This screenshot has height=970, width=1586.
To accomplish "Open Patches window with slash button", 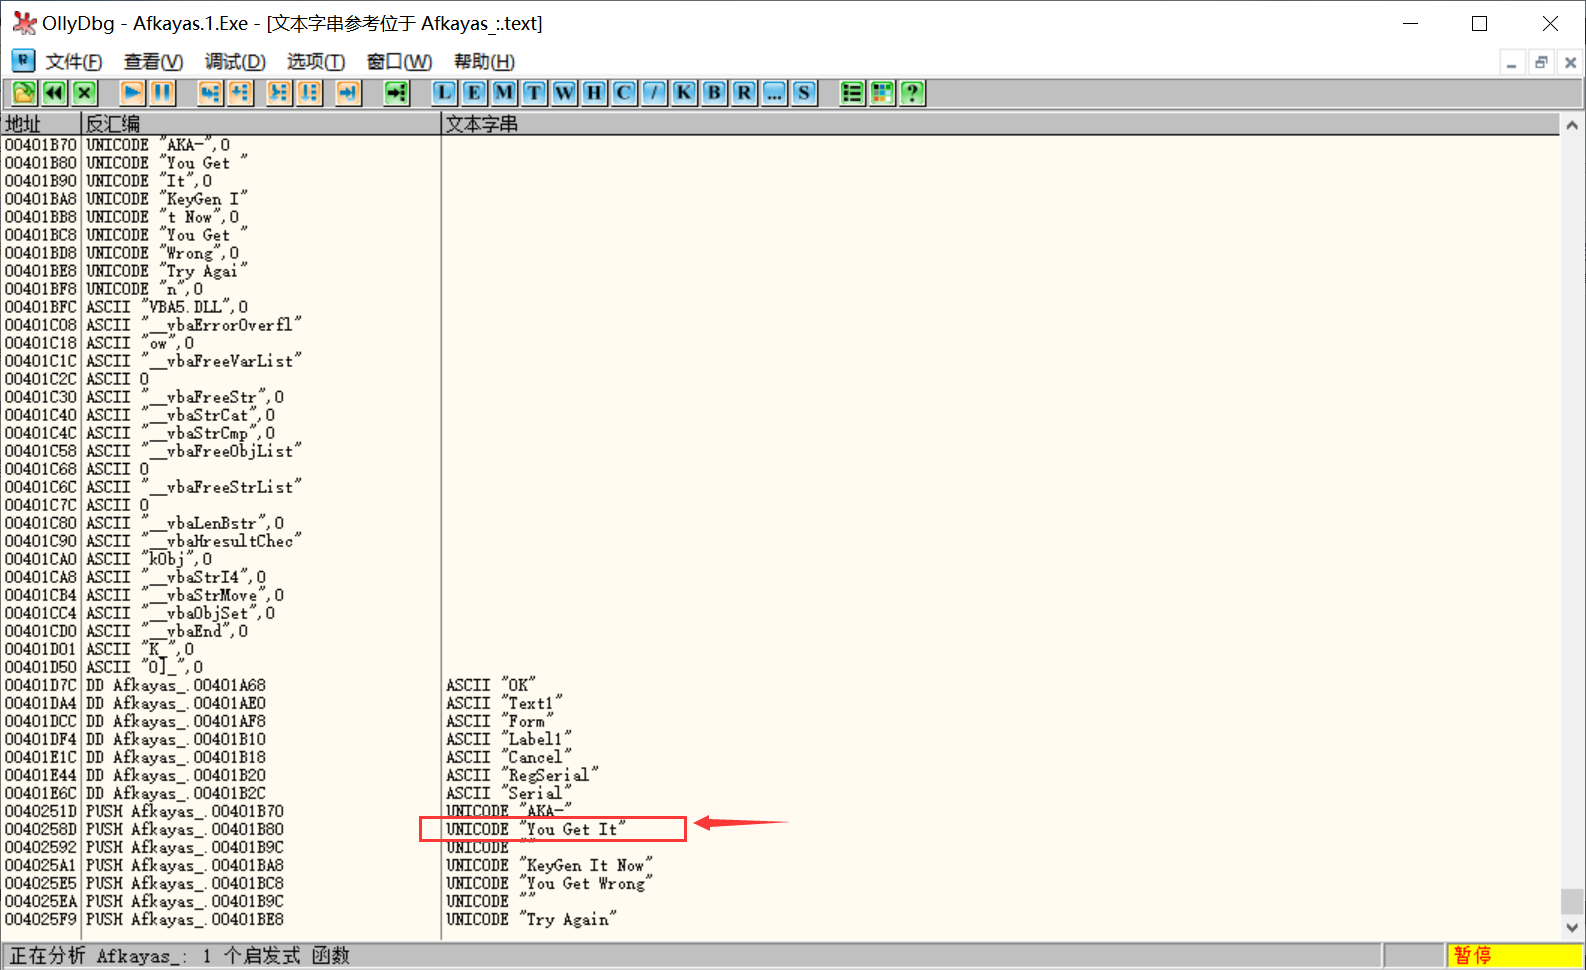I will coord(654,93).
